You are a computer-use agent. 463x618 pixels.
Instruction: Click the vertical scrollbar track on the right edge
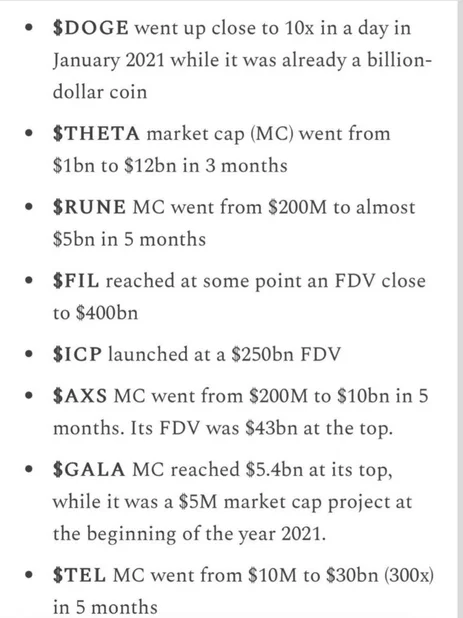point(459,309)
